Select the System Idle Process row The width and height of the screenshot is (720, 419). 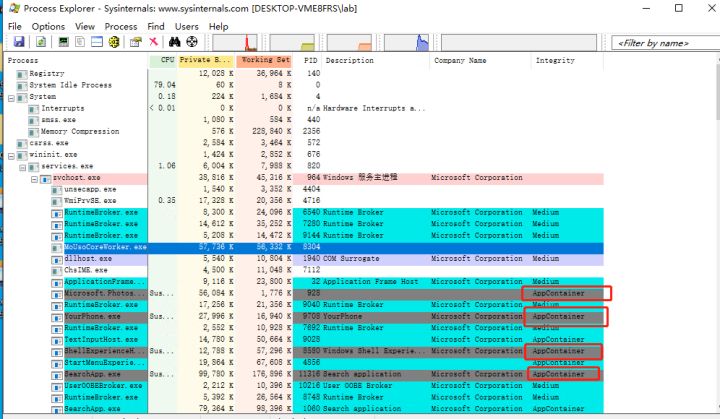[305, 85]
